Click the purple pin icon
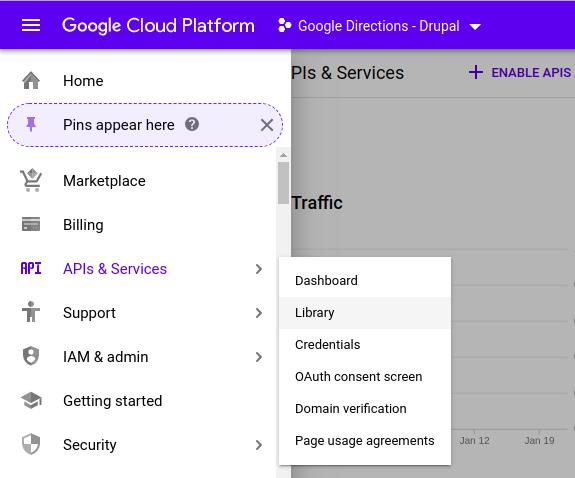The image size is (575, 478). (31, 124)
